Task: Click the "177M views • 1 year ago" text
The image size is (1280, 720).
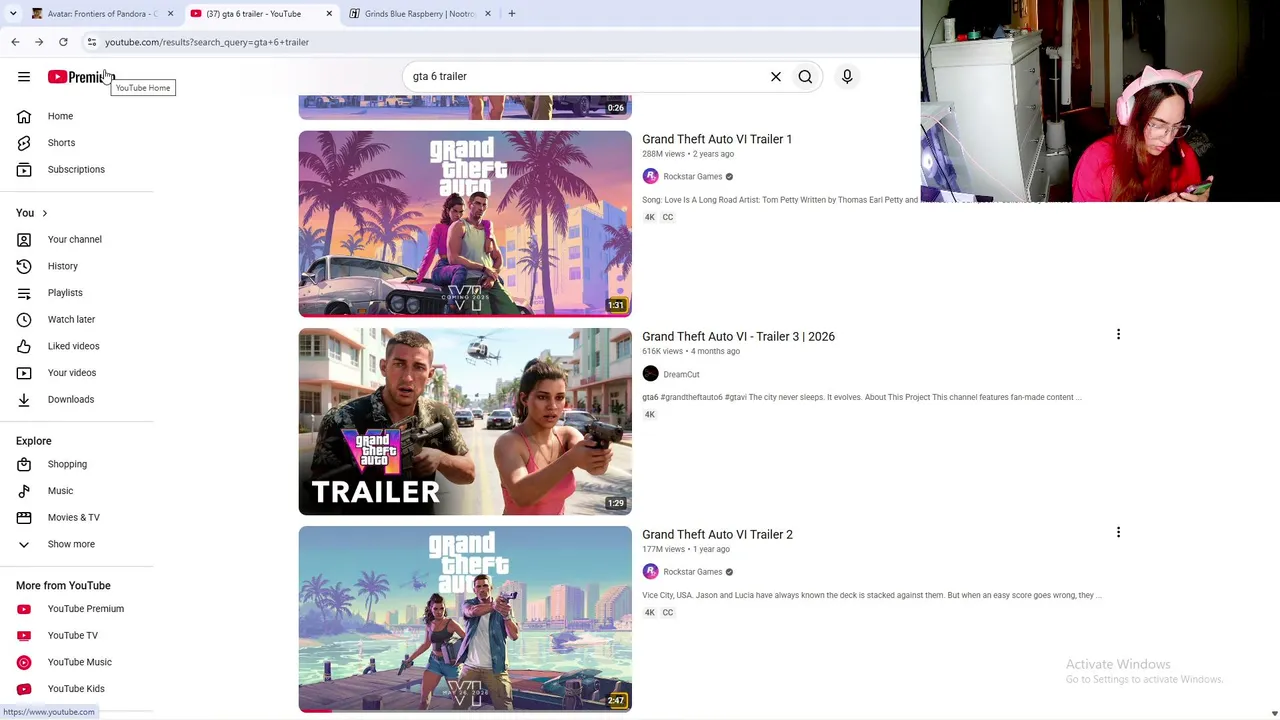Action: click(x=686, y=549)
